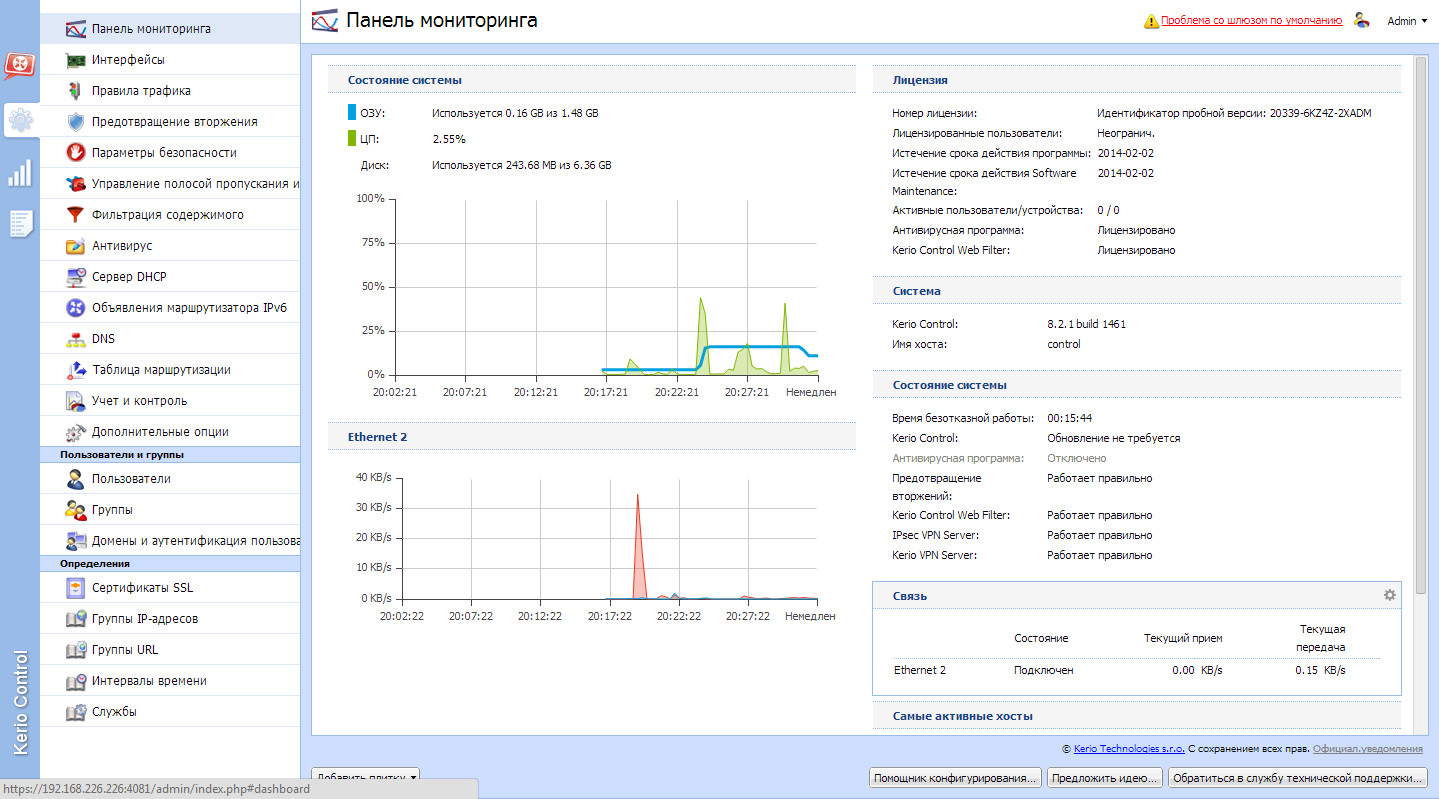
Task: Click the Ethernet 2 row in Связь table
Action: pos(1136,670)
